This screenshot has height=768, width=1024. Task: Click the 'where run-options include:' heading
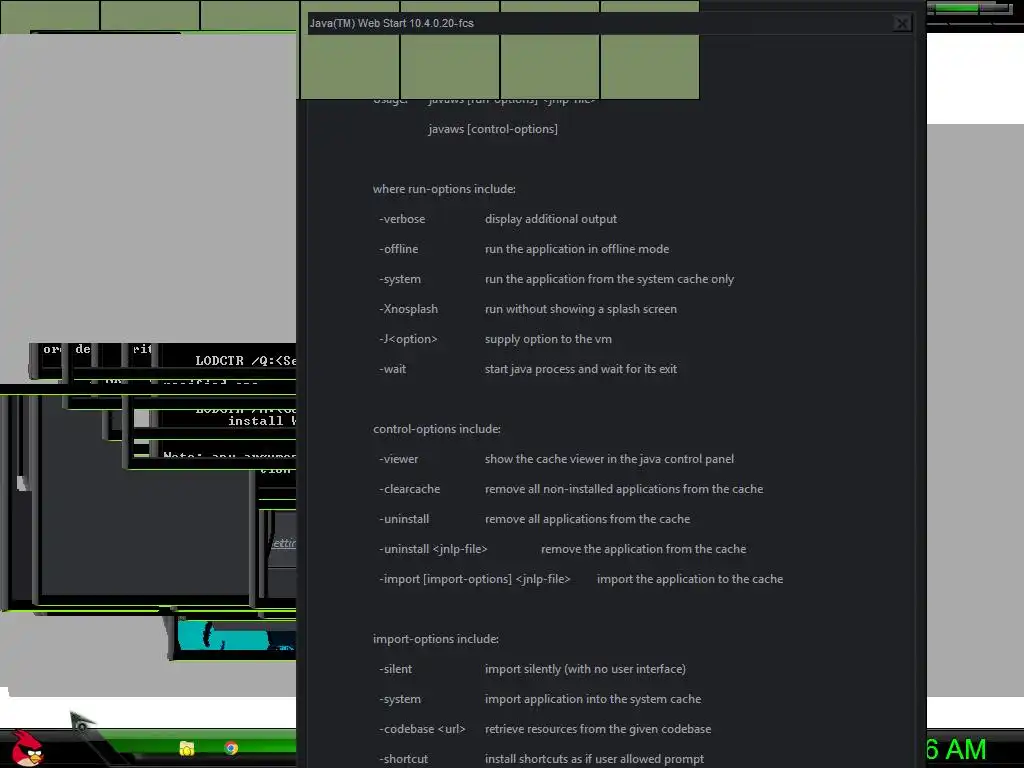pyautogui.click(x=444, y=189)
